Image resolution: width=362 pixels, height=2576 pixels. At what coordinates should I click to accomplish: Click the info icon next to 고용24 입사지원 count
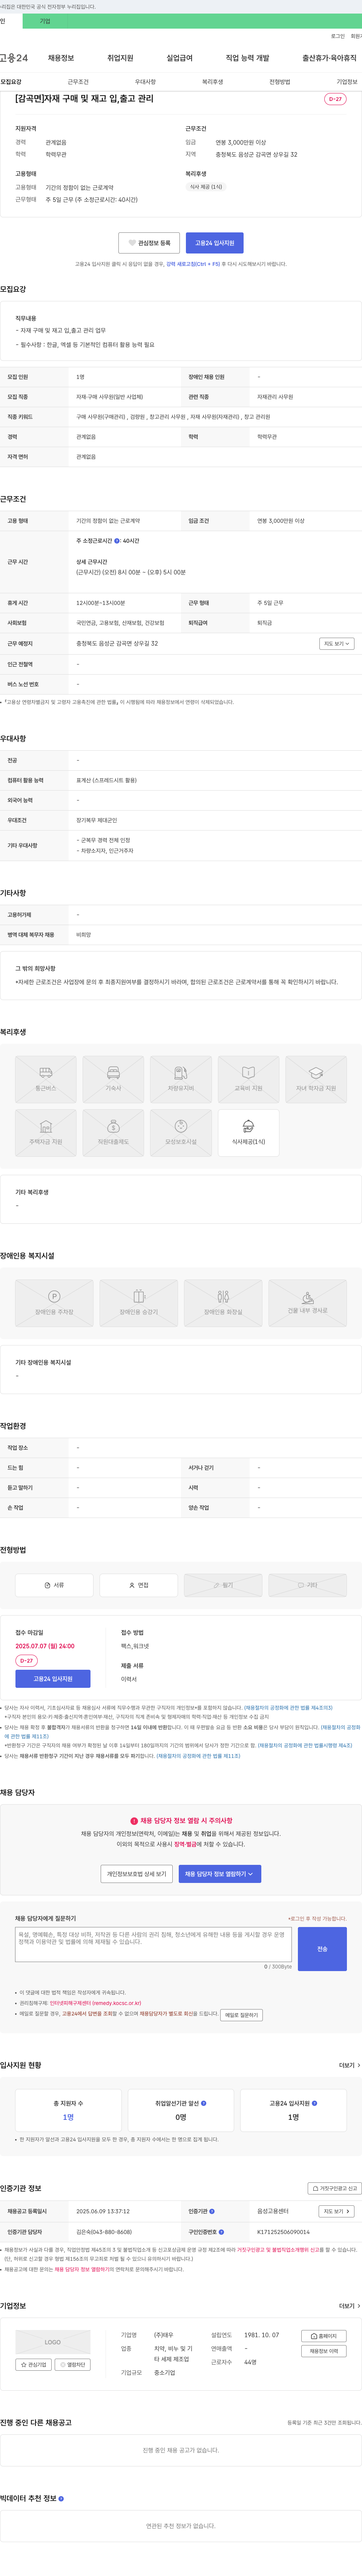coord(315,2103)
